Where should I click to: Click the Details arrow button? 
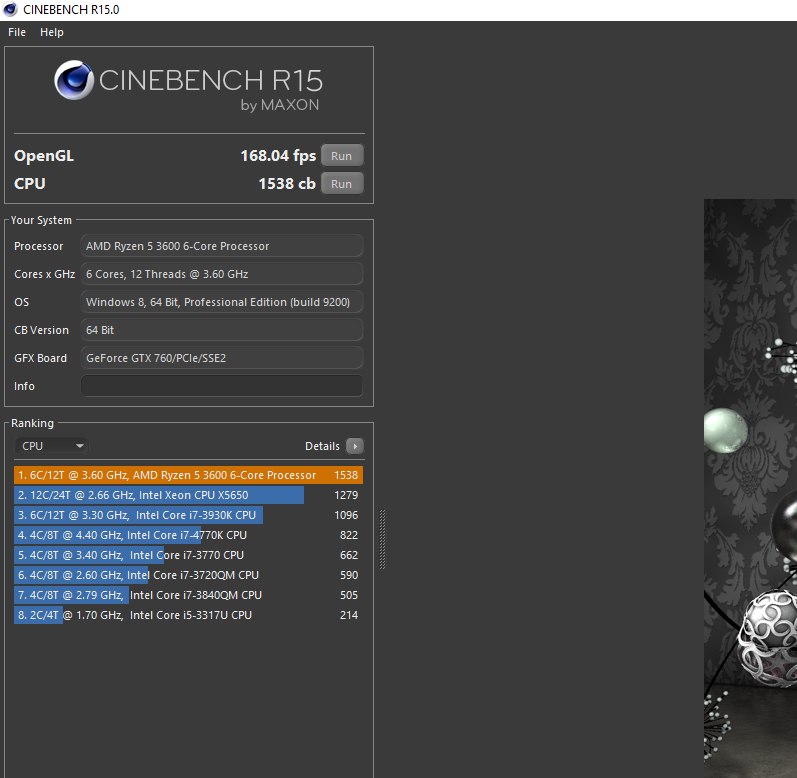[354, 446]
